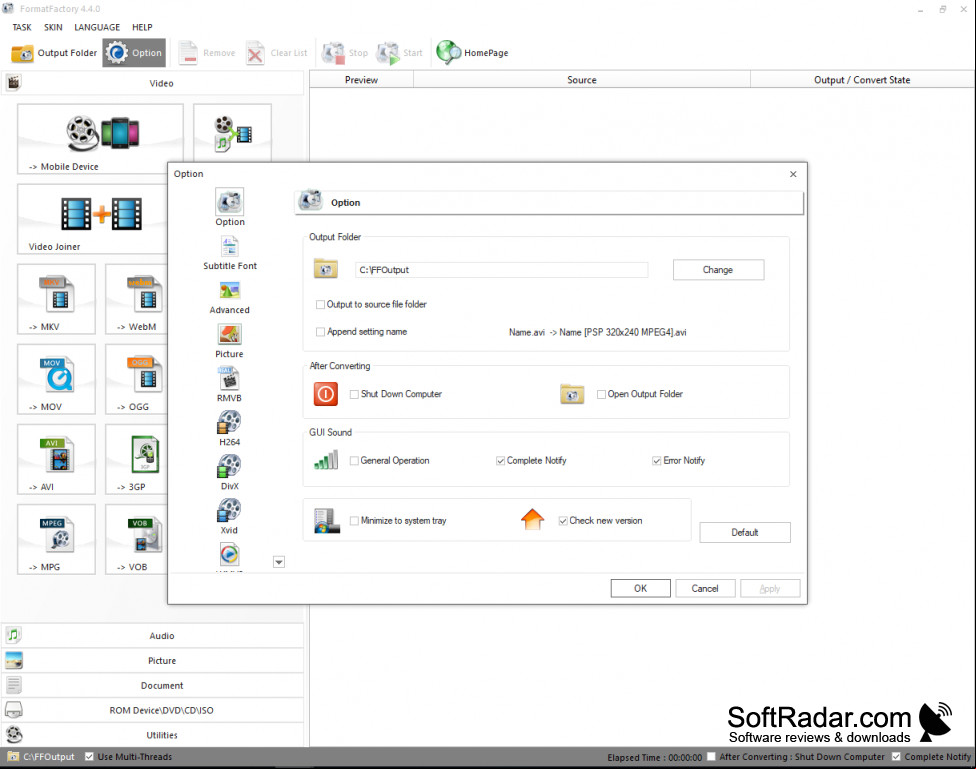
Task: Click C:\FFOutput path in status bar
Action: click(x=49, y=757)
